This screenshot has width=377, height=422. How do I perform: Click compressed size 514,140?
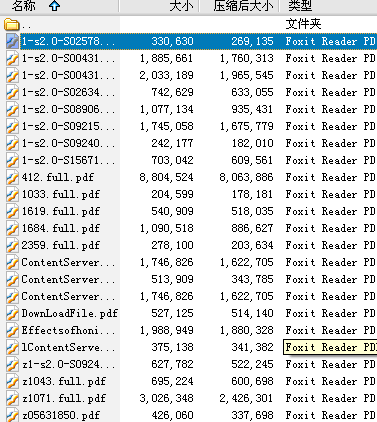[252, 313]
